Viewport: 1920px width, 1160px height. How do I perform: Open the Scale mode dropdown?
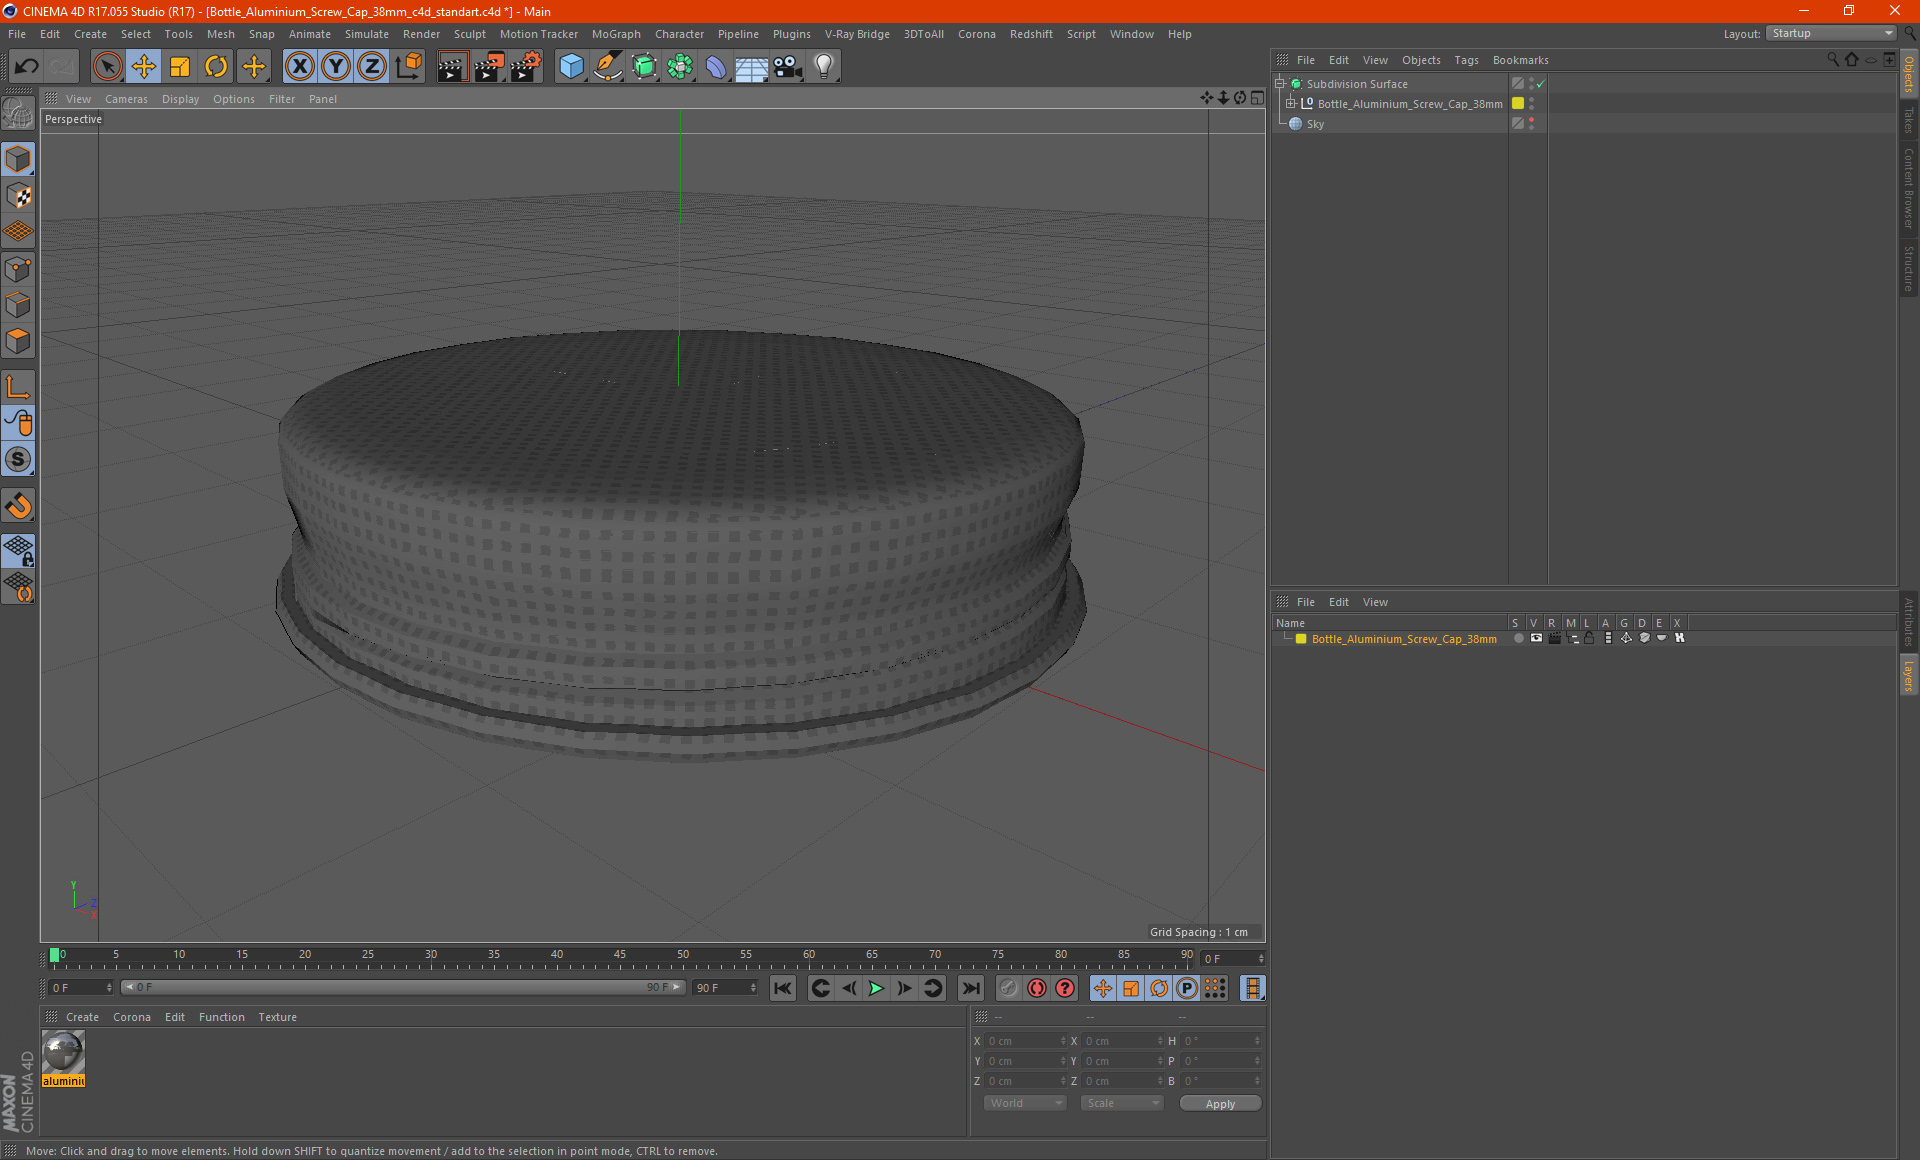[x=1122, y=1103]
